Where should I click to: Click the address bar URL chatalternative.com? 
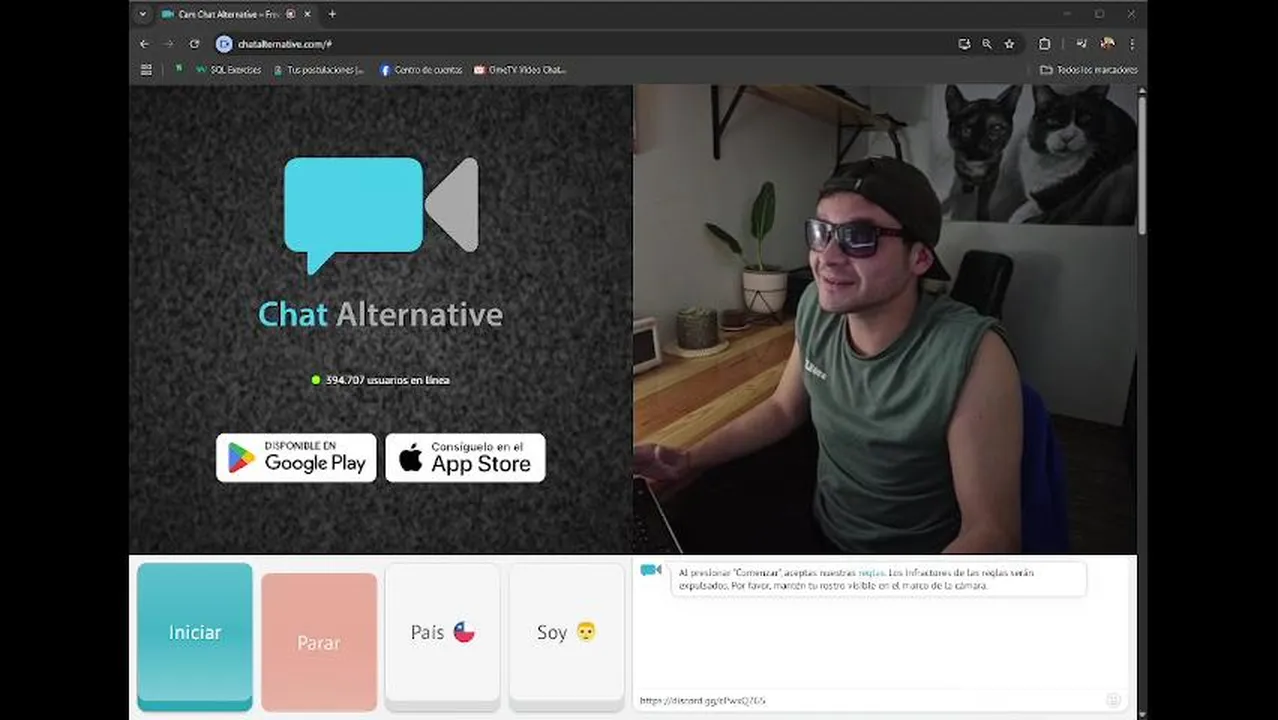285,44
